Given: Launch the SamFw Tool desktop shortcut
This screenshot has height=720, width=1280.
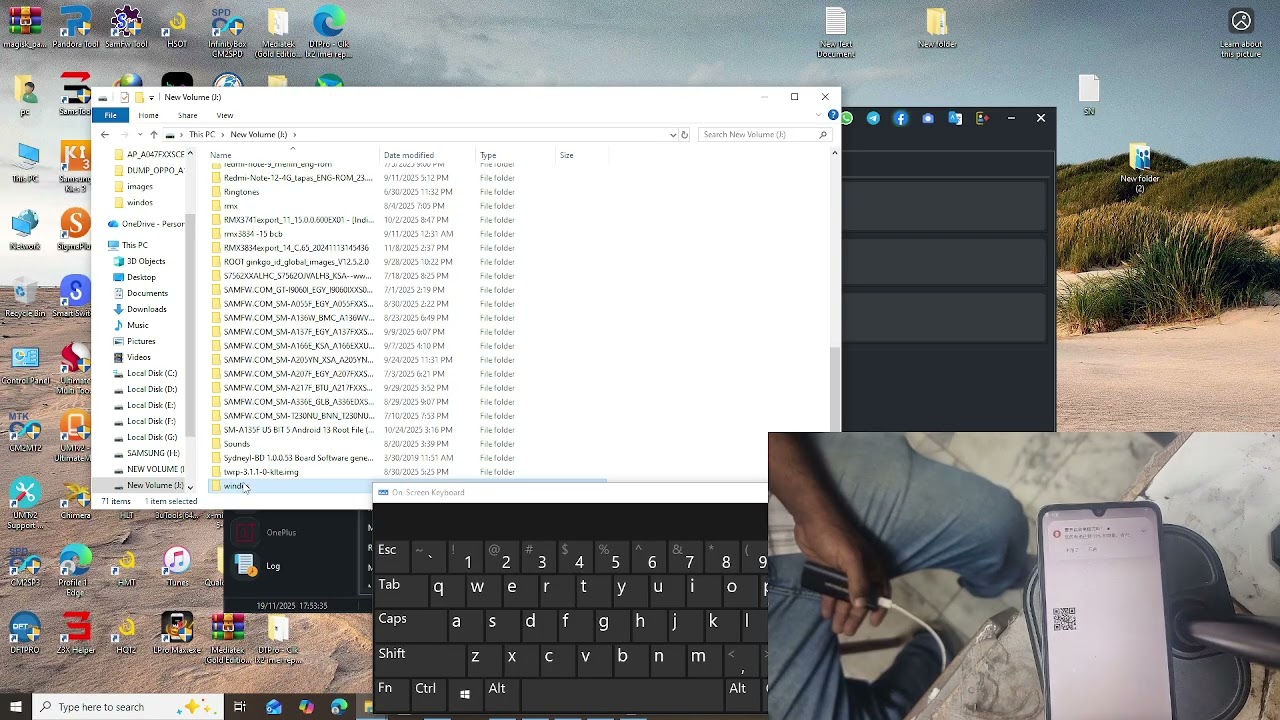Looking at the screenshot, I should tap(126, 28).
